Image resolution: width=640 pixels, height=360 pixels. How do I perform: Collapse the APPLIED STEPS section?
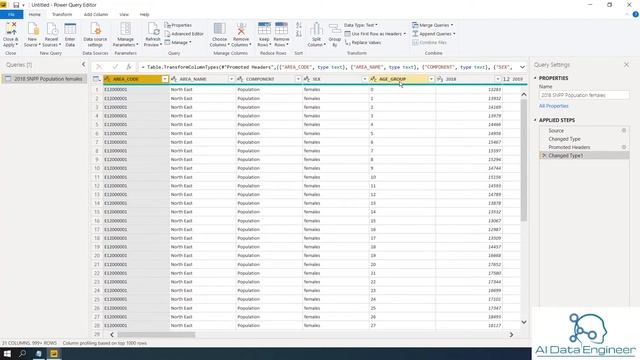[535, 120]
